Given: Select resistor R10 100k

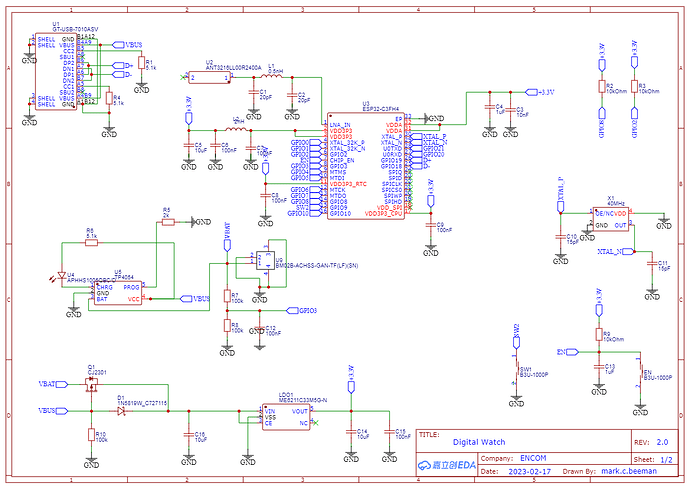Looking at the screenshot, I should [x=91, y=435].
